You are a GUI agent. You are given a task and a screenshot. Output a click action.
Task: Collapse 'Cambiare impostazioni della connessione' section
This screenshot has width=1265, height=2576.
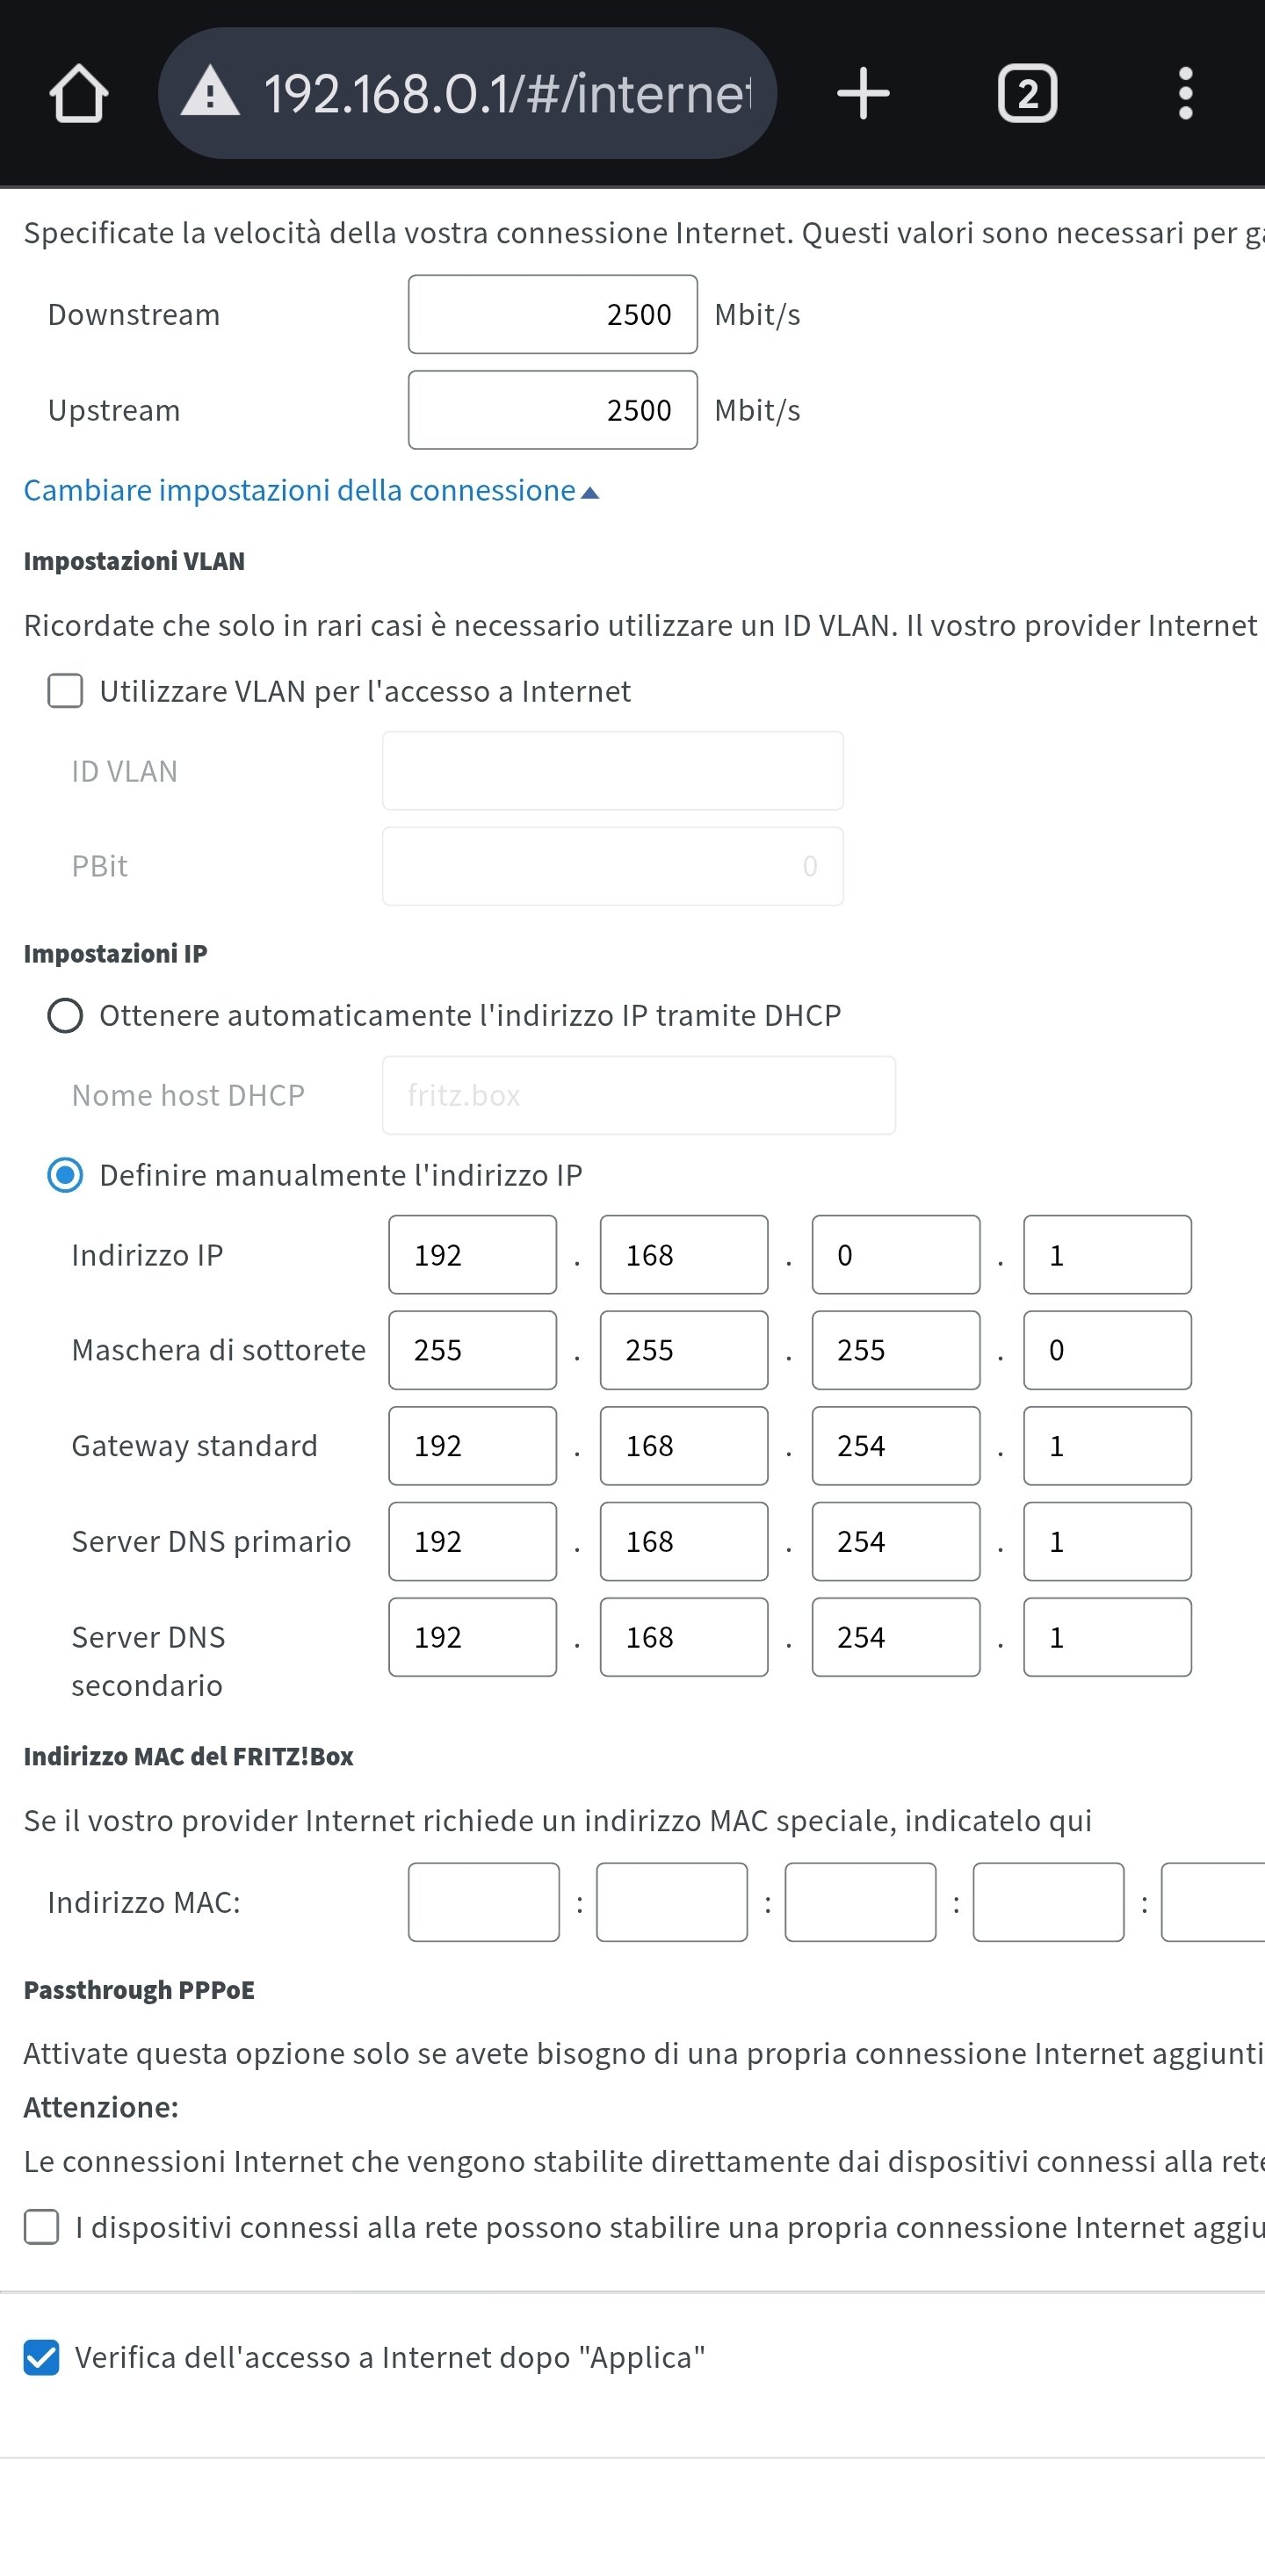click(310, 491)
